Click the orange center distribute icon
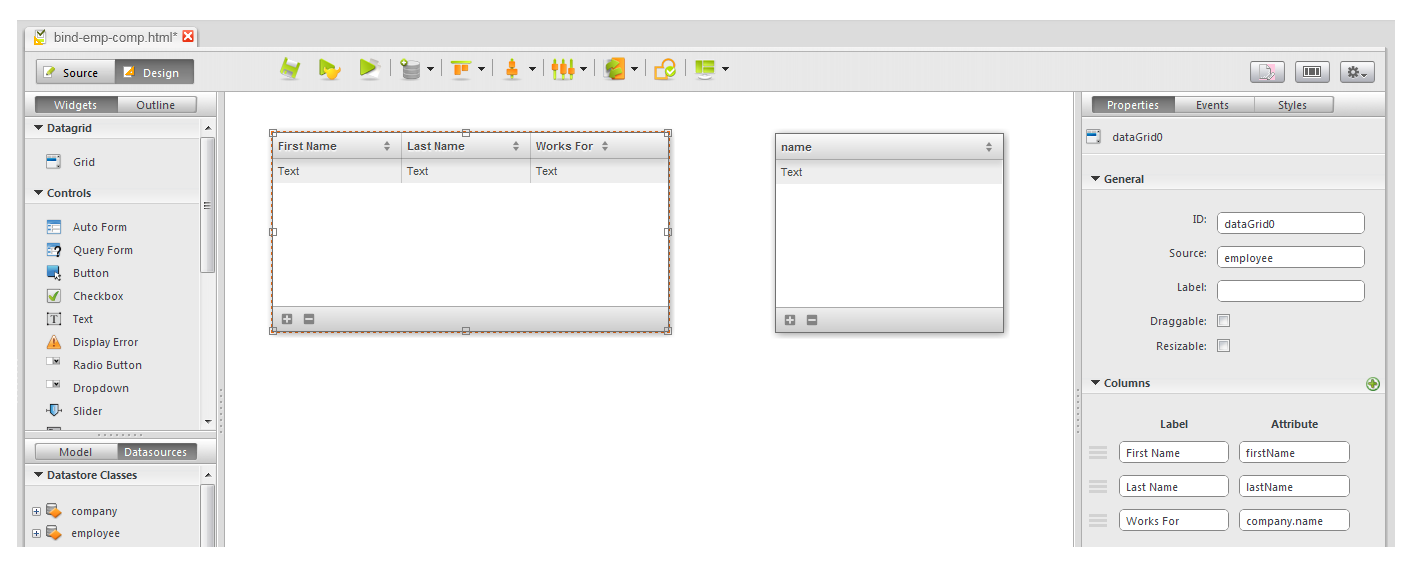This screenshot has height=573, width=1425. [511, 69]
